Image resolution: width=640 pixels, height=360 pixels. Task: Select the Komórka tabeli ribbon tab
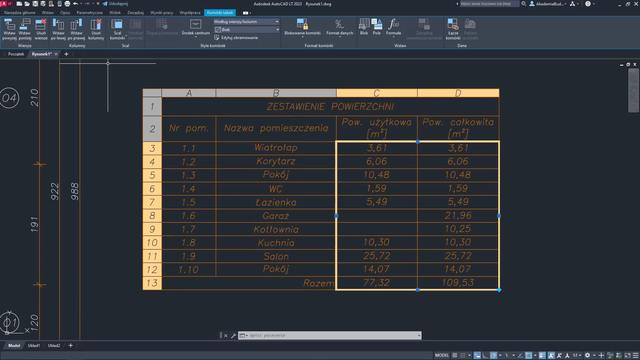220,13
